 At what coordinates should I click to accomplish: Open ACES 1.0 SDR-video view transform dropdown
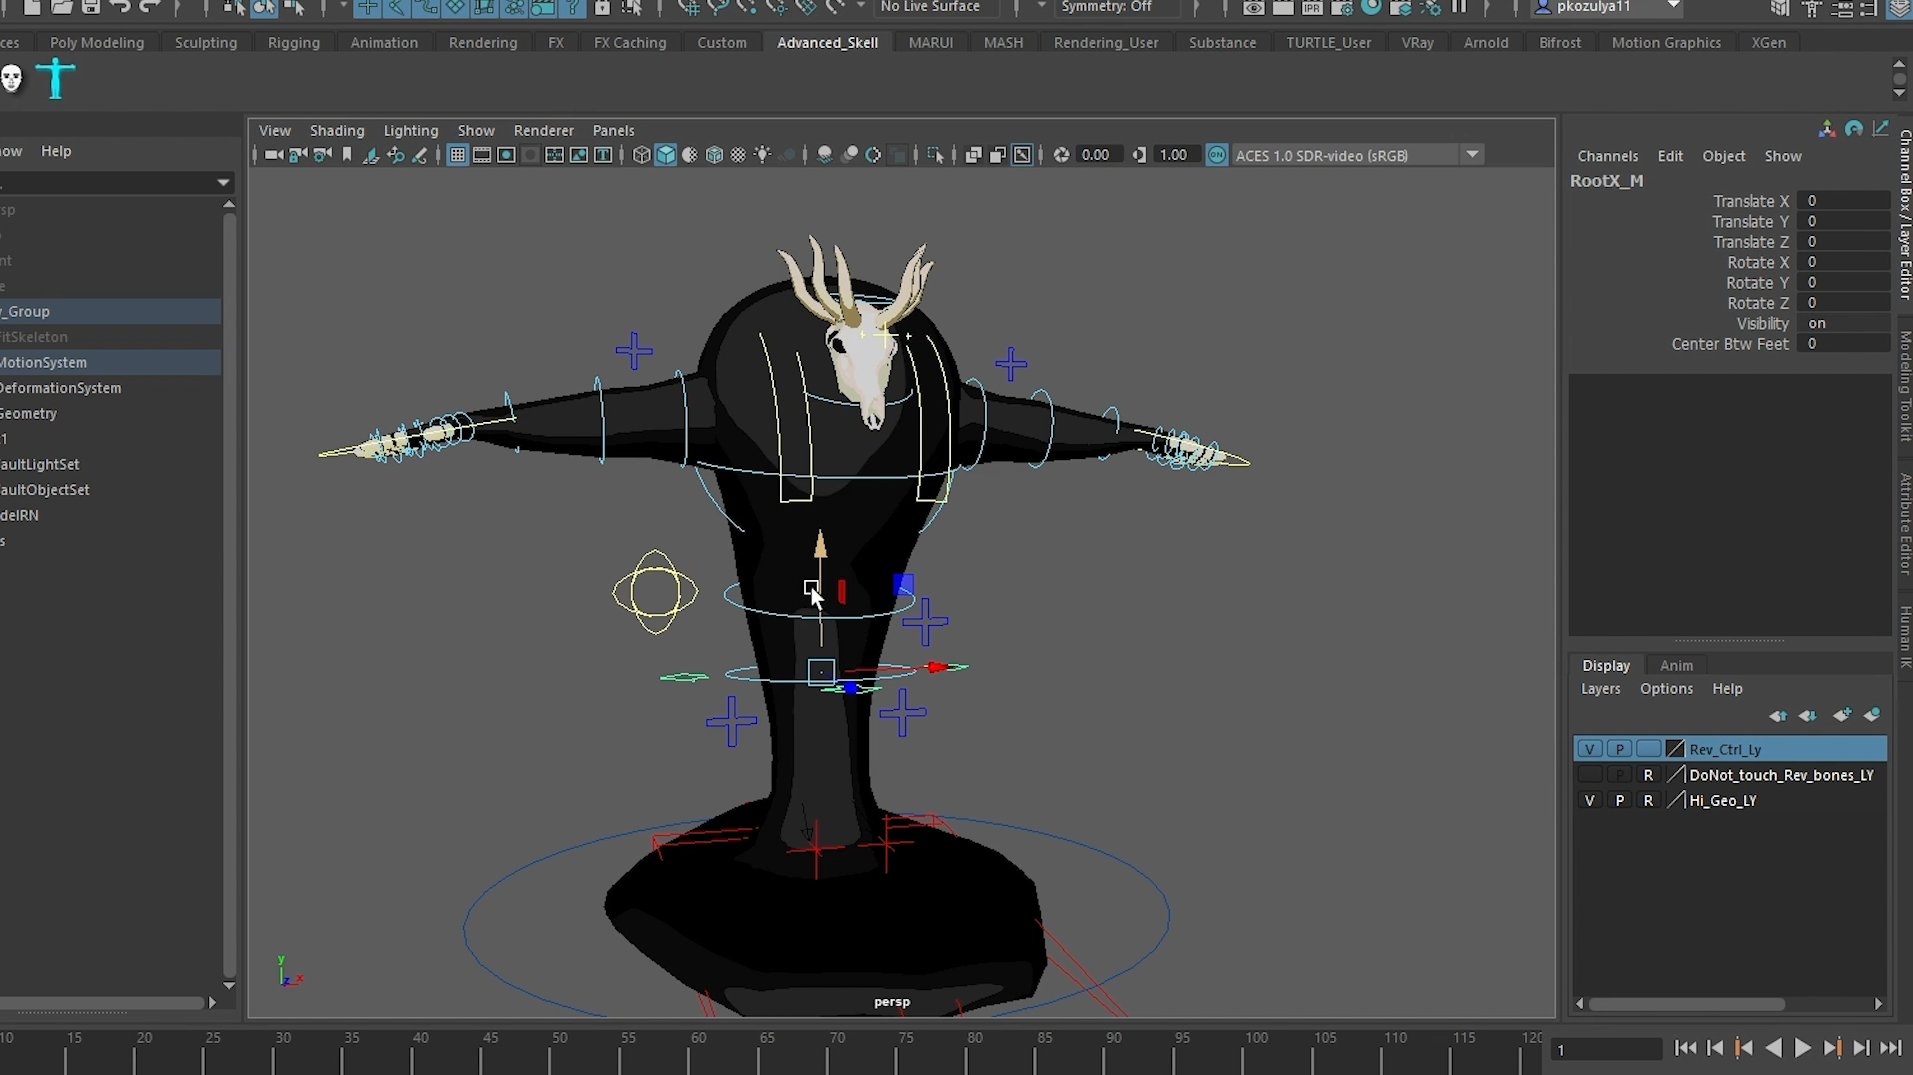pyautogui.click(x=1472, y=155)
